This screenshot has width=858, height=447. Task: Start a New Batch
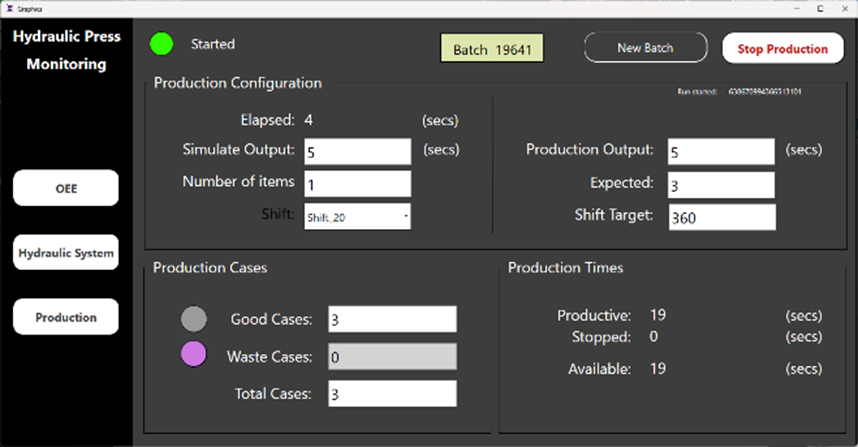pyautogui.click(x=644, y=47)
